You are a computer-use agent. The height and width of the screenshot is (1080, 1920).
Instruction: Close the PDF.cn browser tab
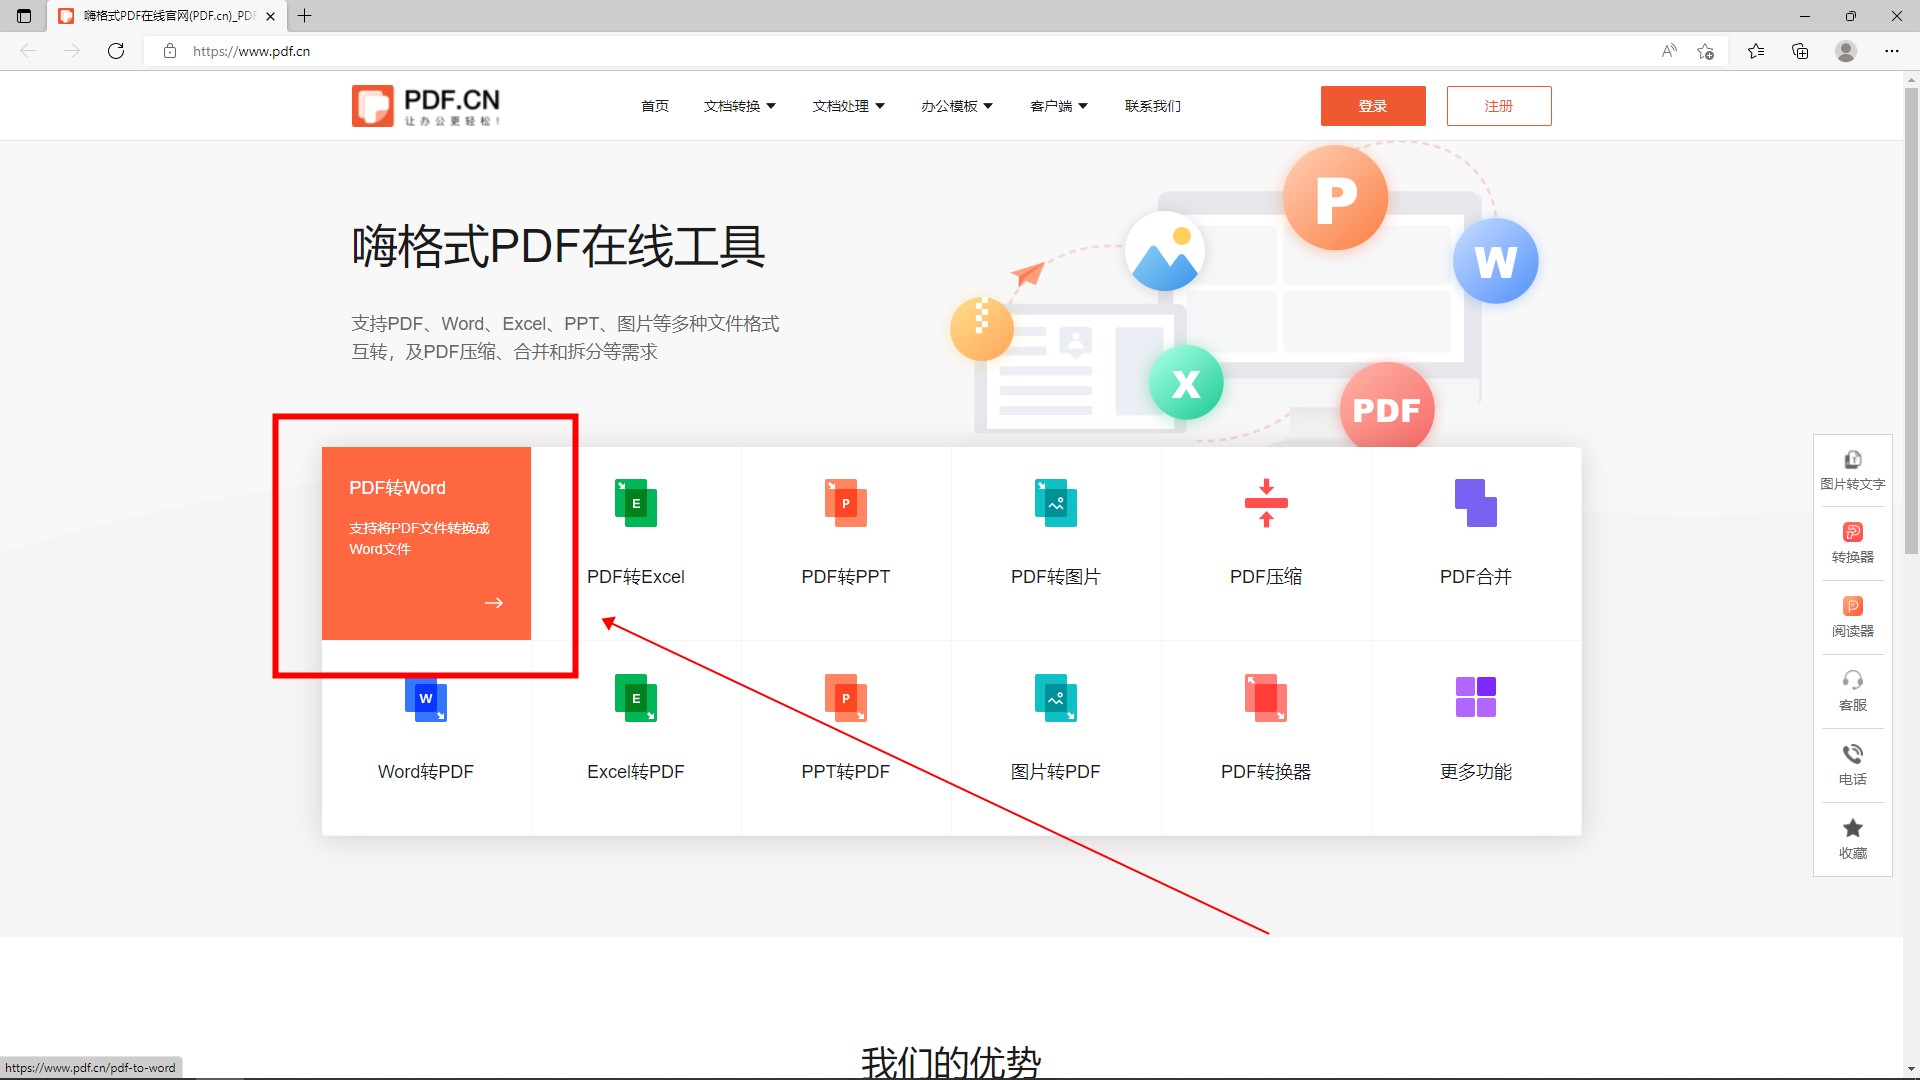pyautogui.click(x=270, y=16)
